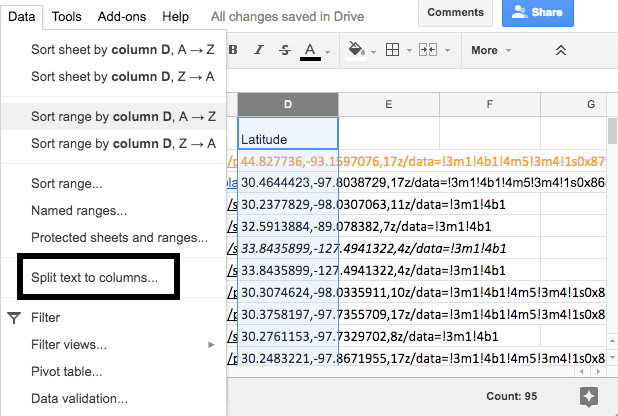Image resolution: width=618 pixels, height=416 pixels.
Task: Open the text color picker
Action: coord(310,51)
